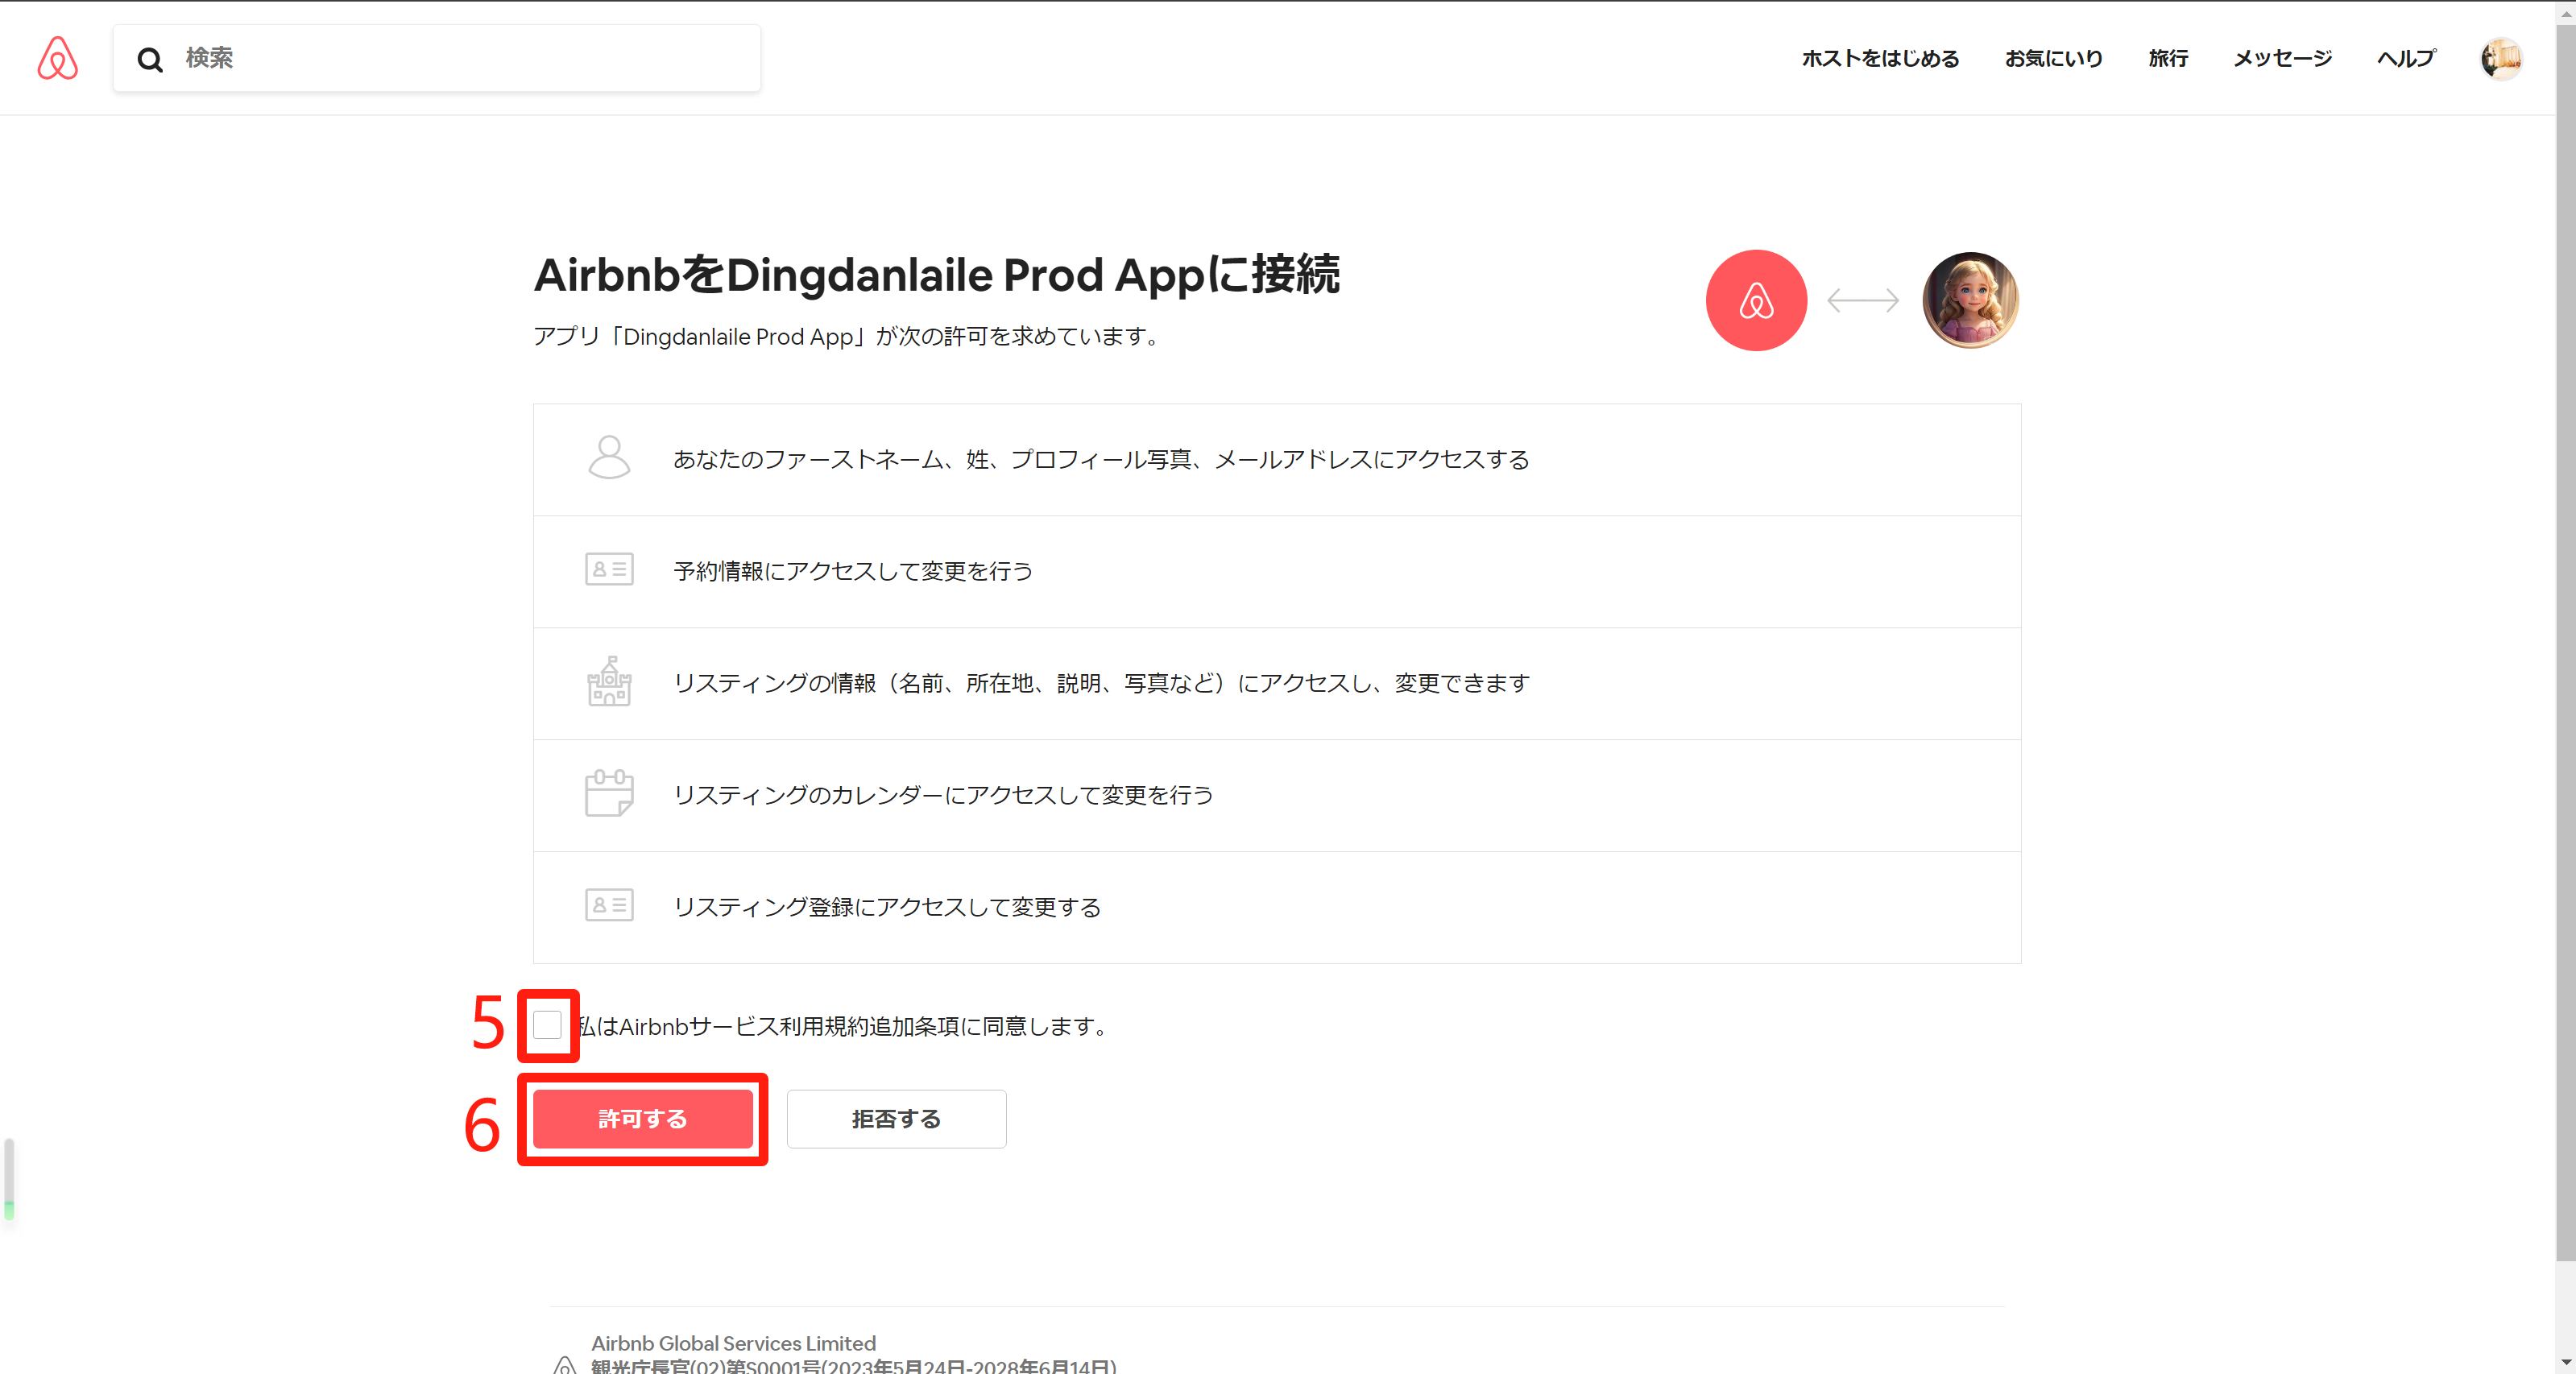The width and height of the screenshot is (2576, 1374).
Task: Click the person profile permission icon
Action: click(x=609, y=458)
